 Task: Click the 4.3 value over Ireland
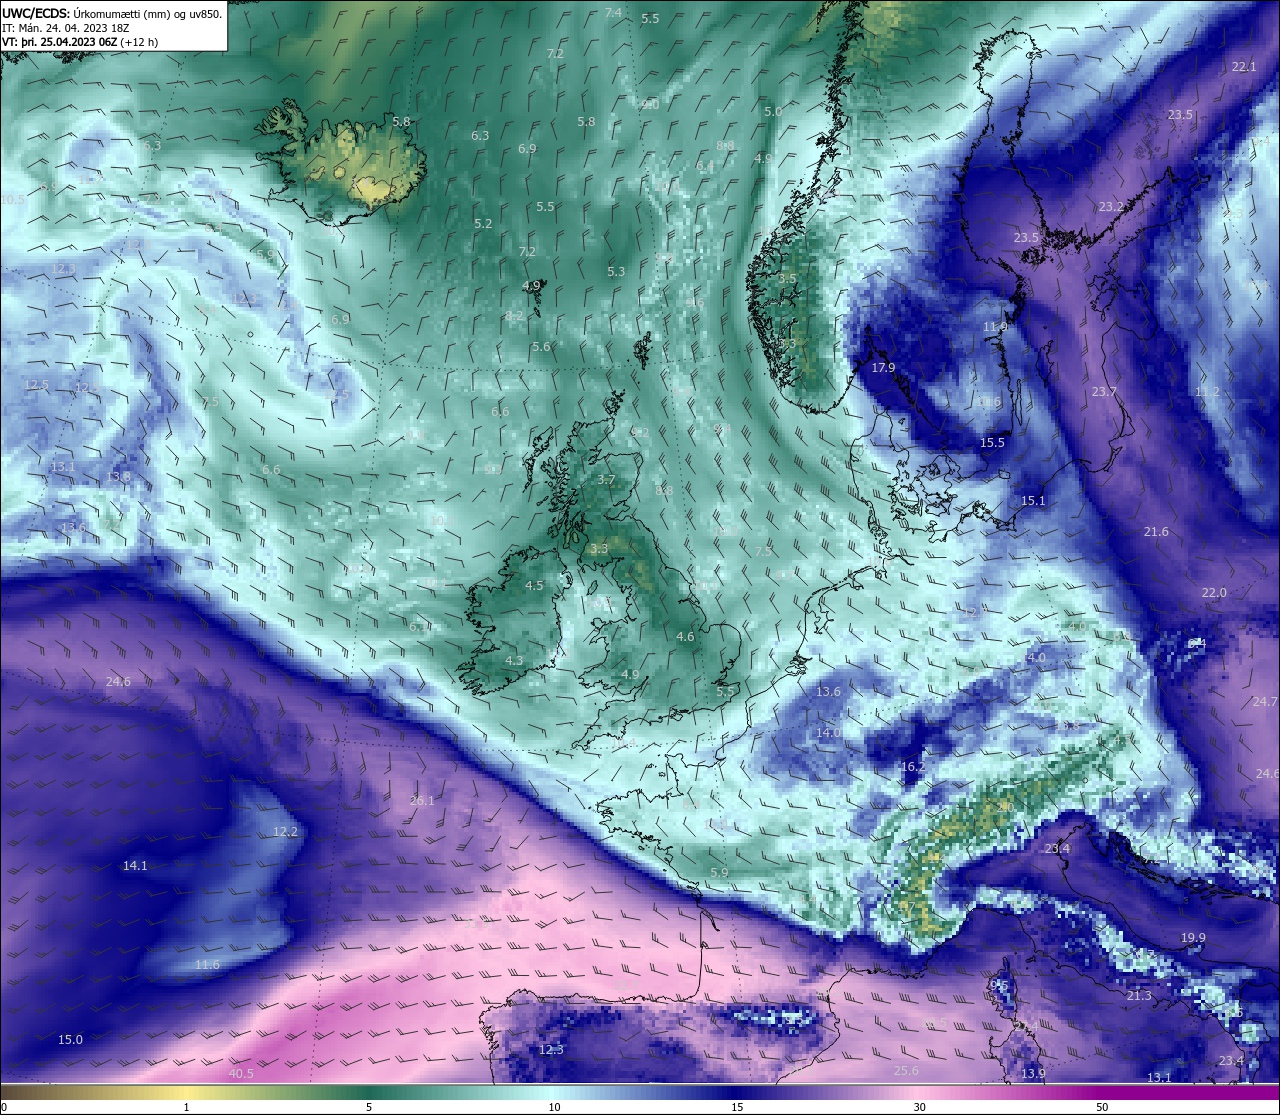(514, 661)
